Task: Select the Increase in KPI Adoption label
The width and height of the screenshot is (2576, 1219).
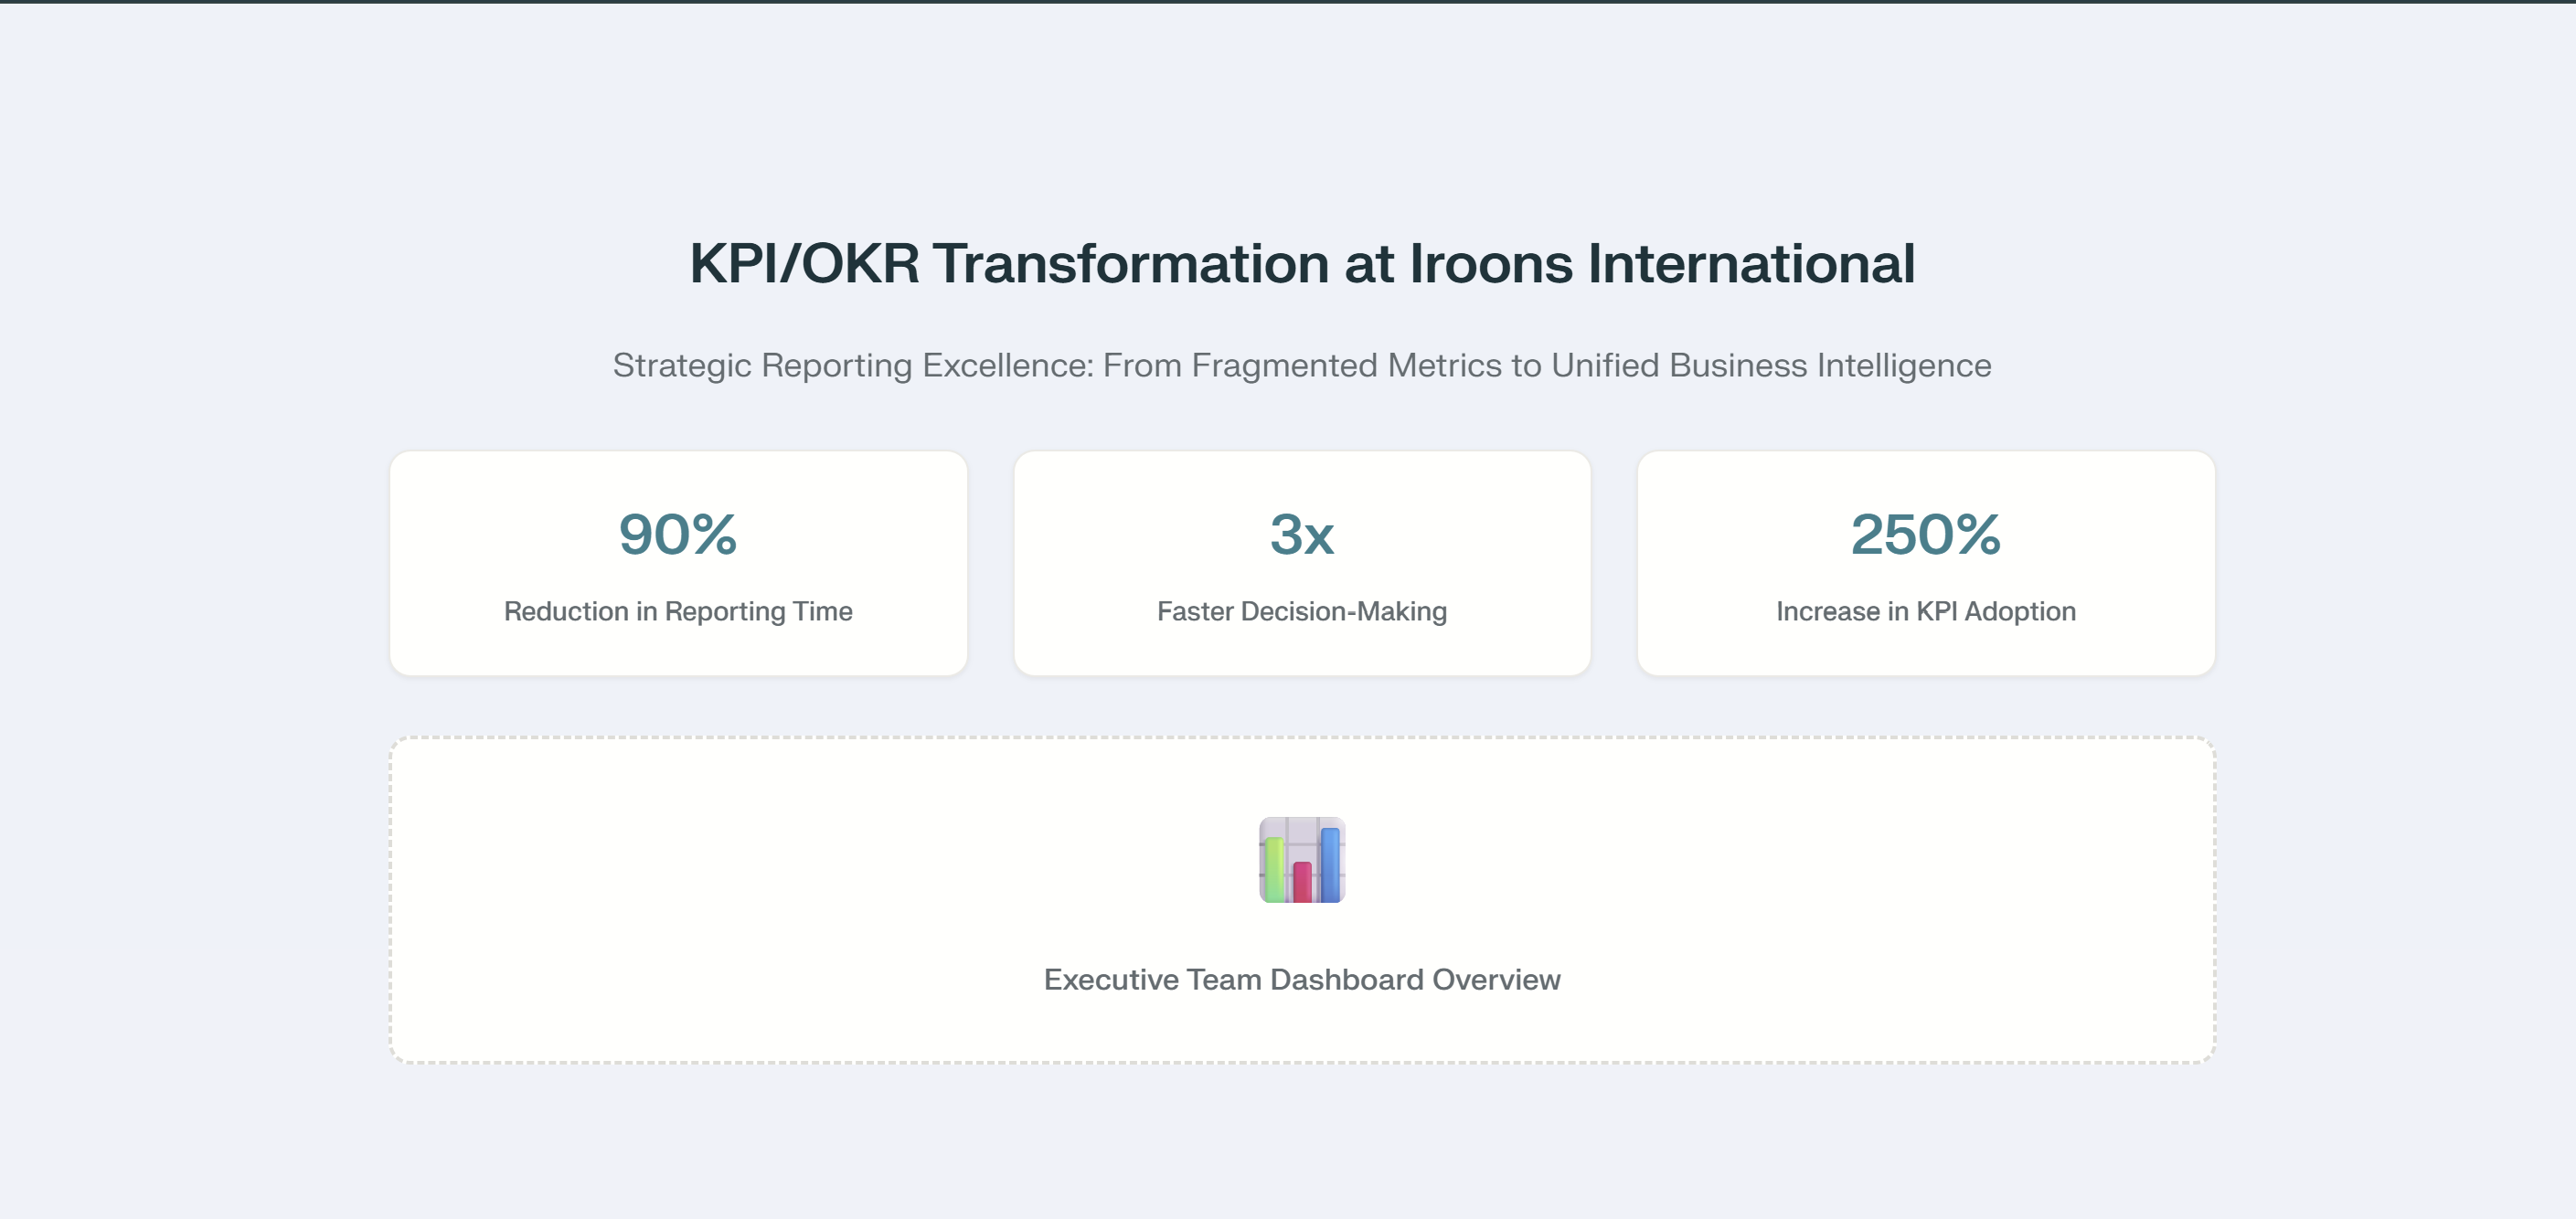Action: (1925, 611)
